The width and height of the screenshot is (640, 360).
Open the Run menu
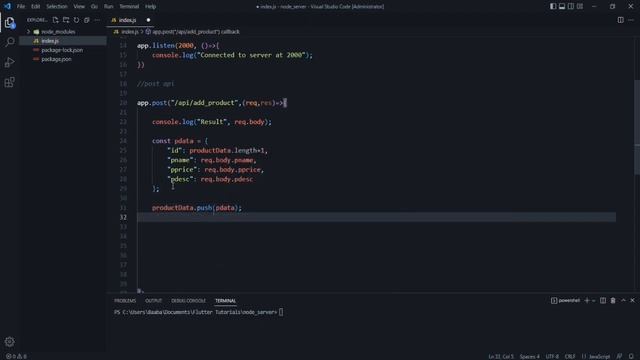[x=108, y=7]
